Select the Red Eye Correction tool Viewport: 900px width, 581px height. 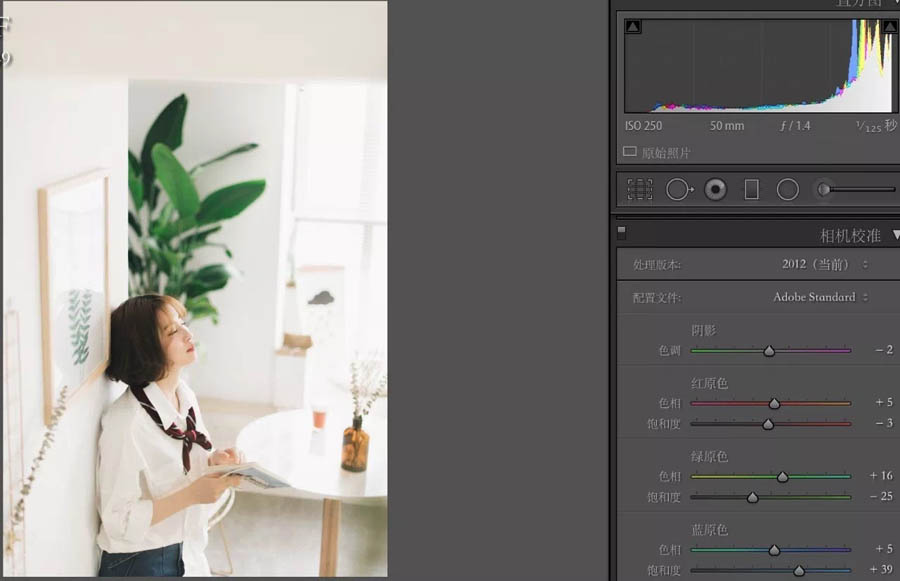(x=715, y=189)
